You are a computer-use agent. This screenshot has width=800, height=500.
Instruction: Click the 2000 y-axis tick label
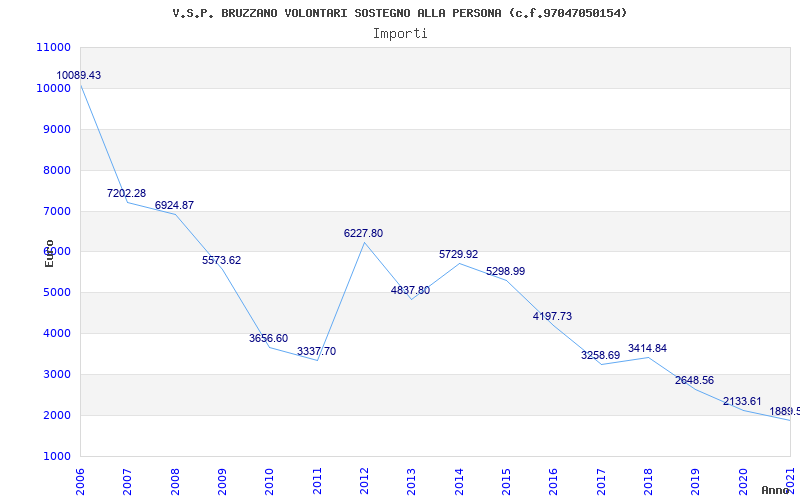57,415
